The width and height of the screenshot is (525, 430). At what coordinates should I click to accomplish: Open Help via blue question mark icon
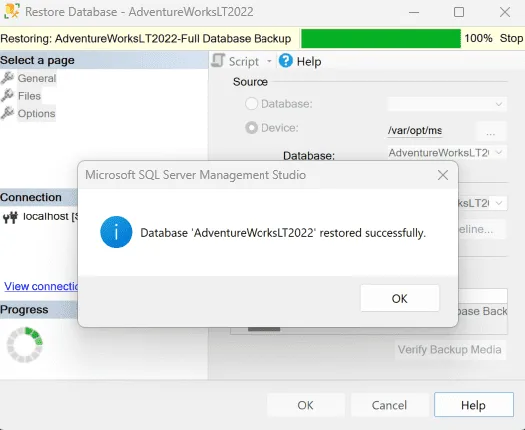tap(286, 61)
